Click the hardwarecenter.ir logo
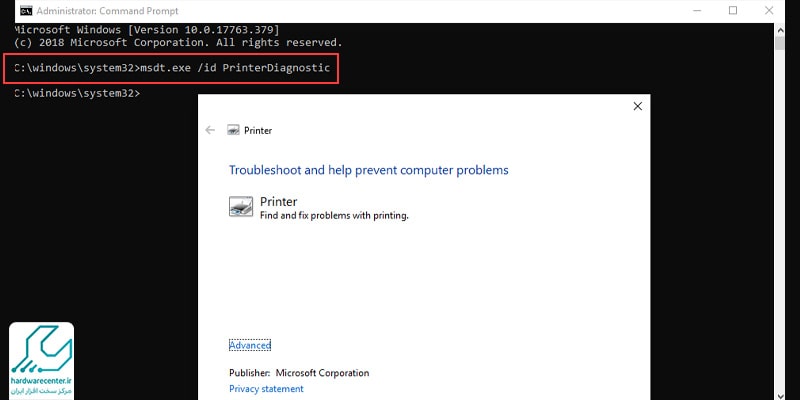The width and height of the screenshot is (800, 400). coord(41,360)
